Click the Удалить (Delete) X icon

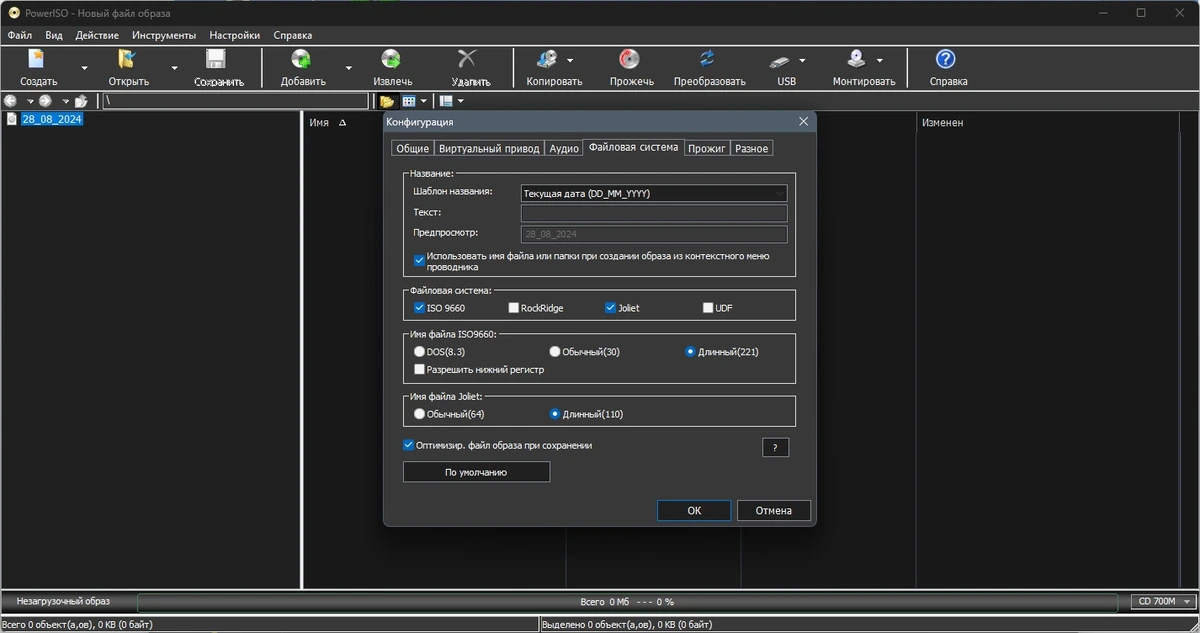coord(467,59)
